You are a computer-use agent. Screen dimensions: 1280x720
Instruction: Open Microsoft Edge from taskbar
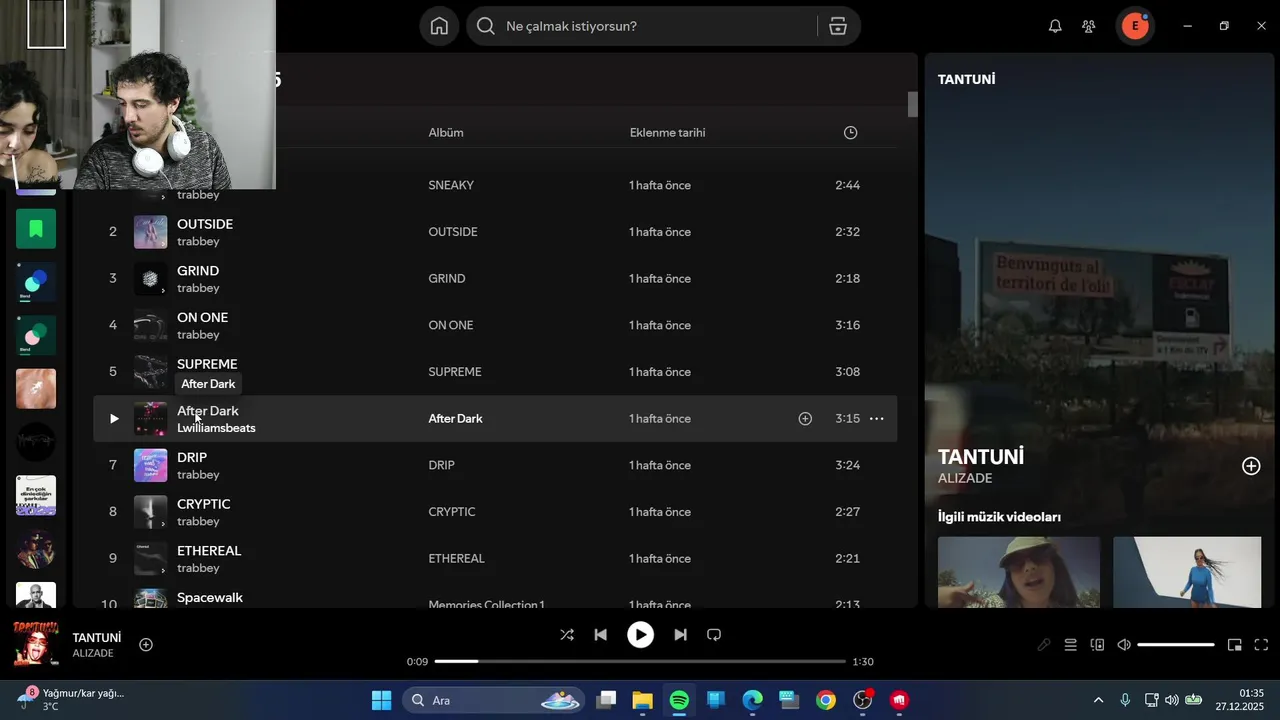753,700
